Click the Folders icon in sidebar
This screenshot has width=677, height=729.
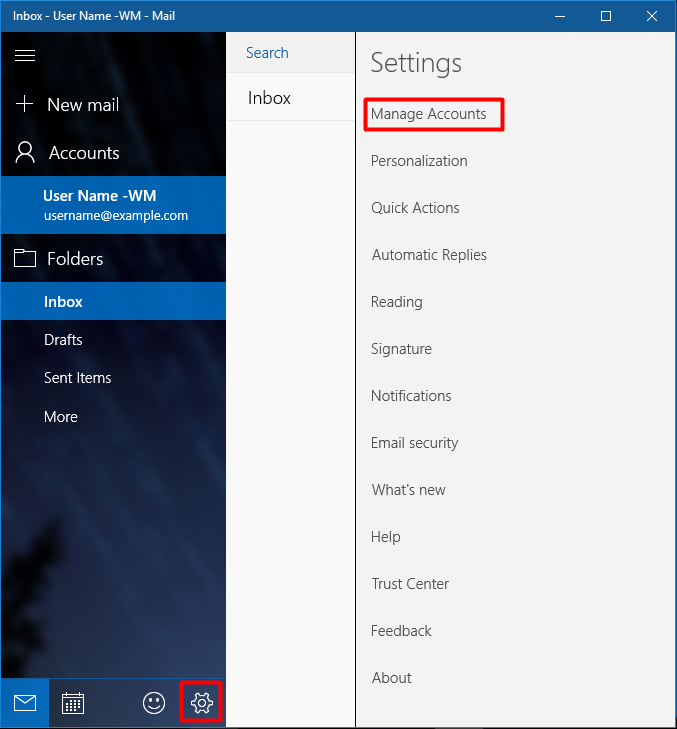click(25, 259)
